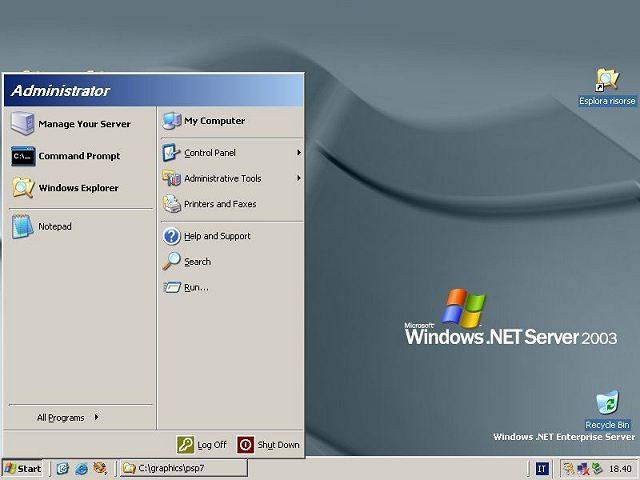Select Esplora risorse desktop shortcut
The width and height of the screenshot is (640, 480).
607,87
